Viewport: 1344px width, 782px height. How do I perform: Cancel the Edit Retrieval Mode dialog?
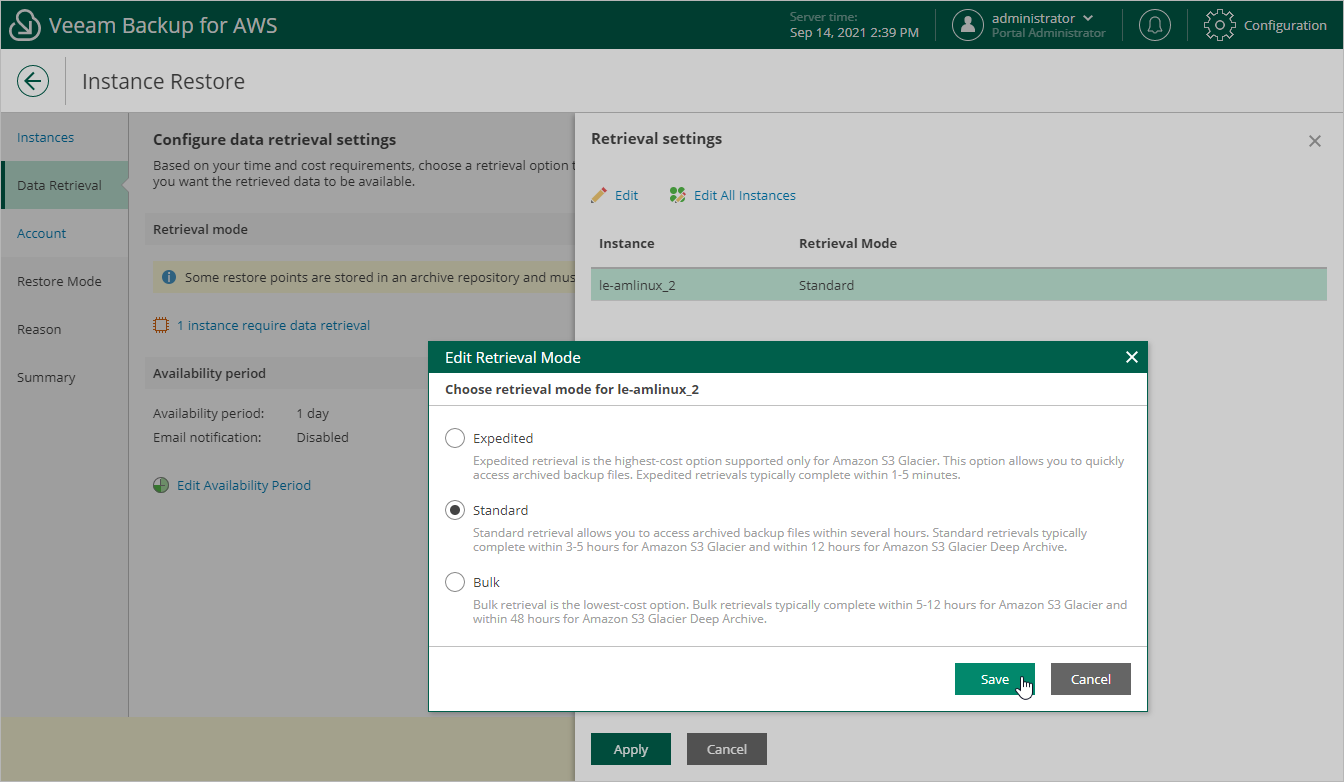1091,679
